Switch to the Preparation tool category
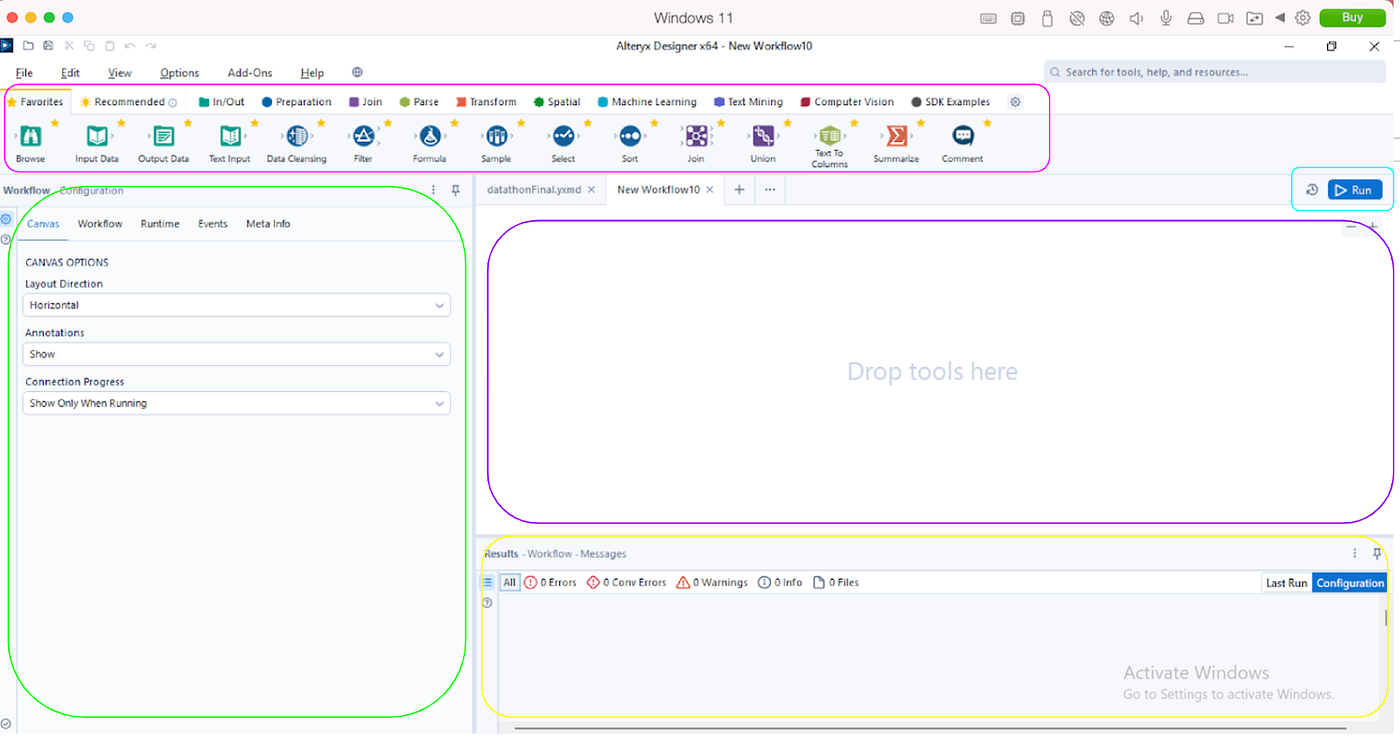This screenshot has height=738, width=1400. tap(296, 102)
